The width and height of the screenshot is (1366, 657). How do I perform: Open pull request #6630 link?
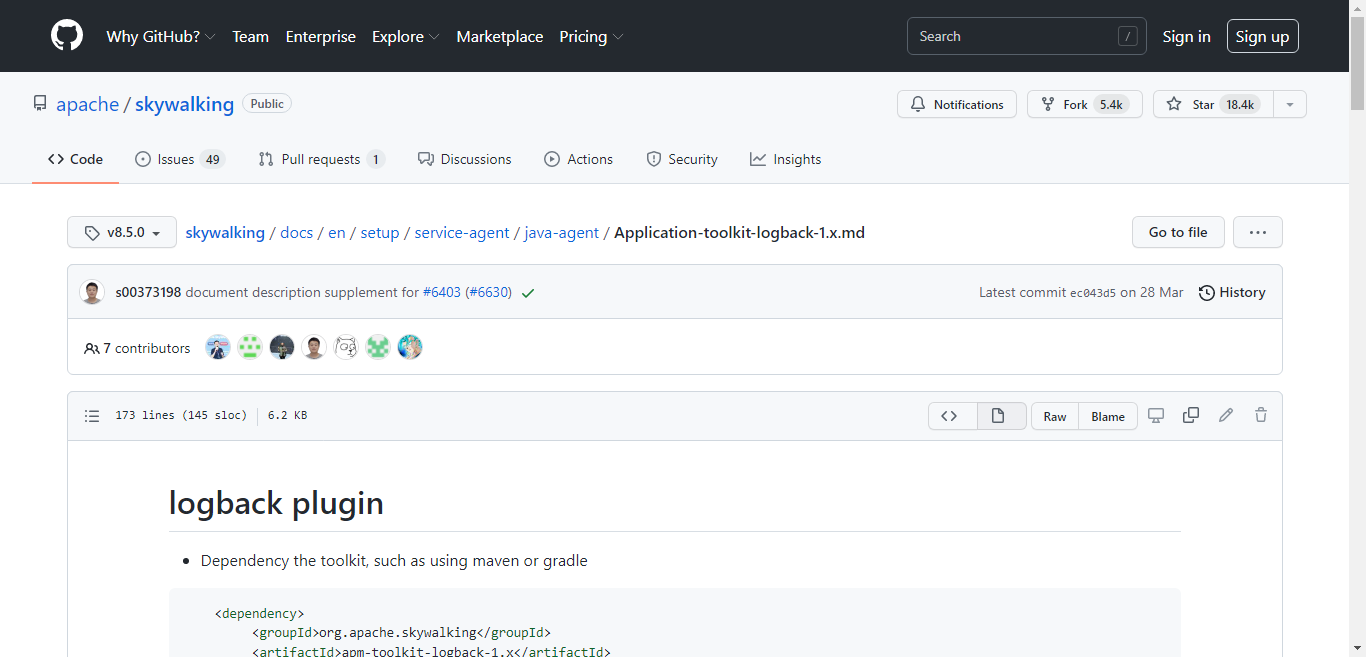point(488,292)
